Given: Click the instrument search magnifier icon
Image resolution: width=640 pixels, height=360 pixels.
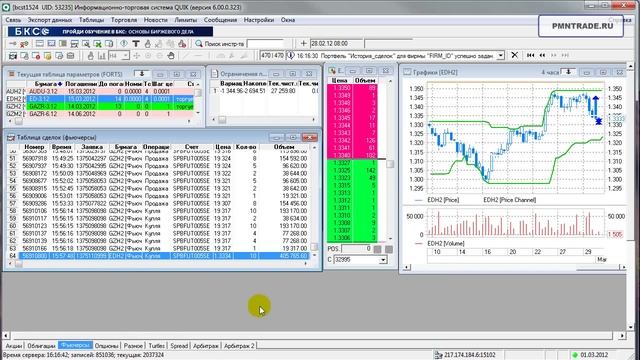Looking at the screenshot, I should point(199,43).
